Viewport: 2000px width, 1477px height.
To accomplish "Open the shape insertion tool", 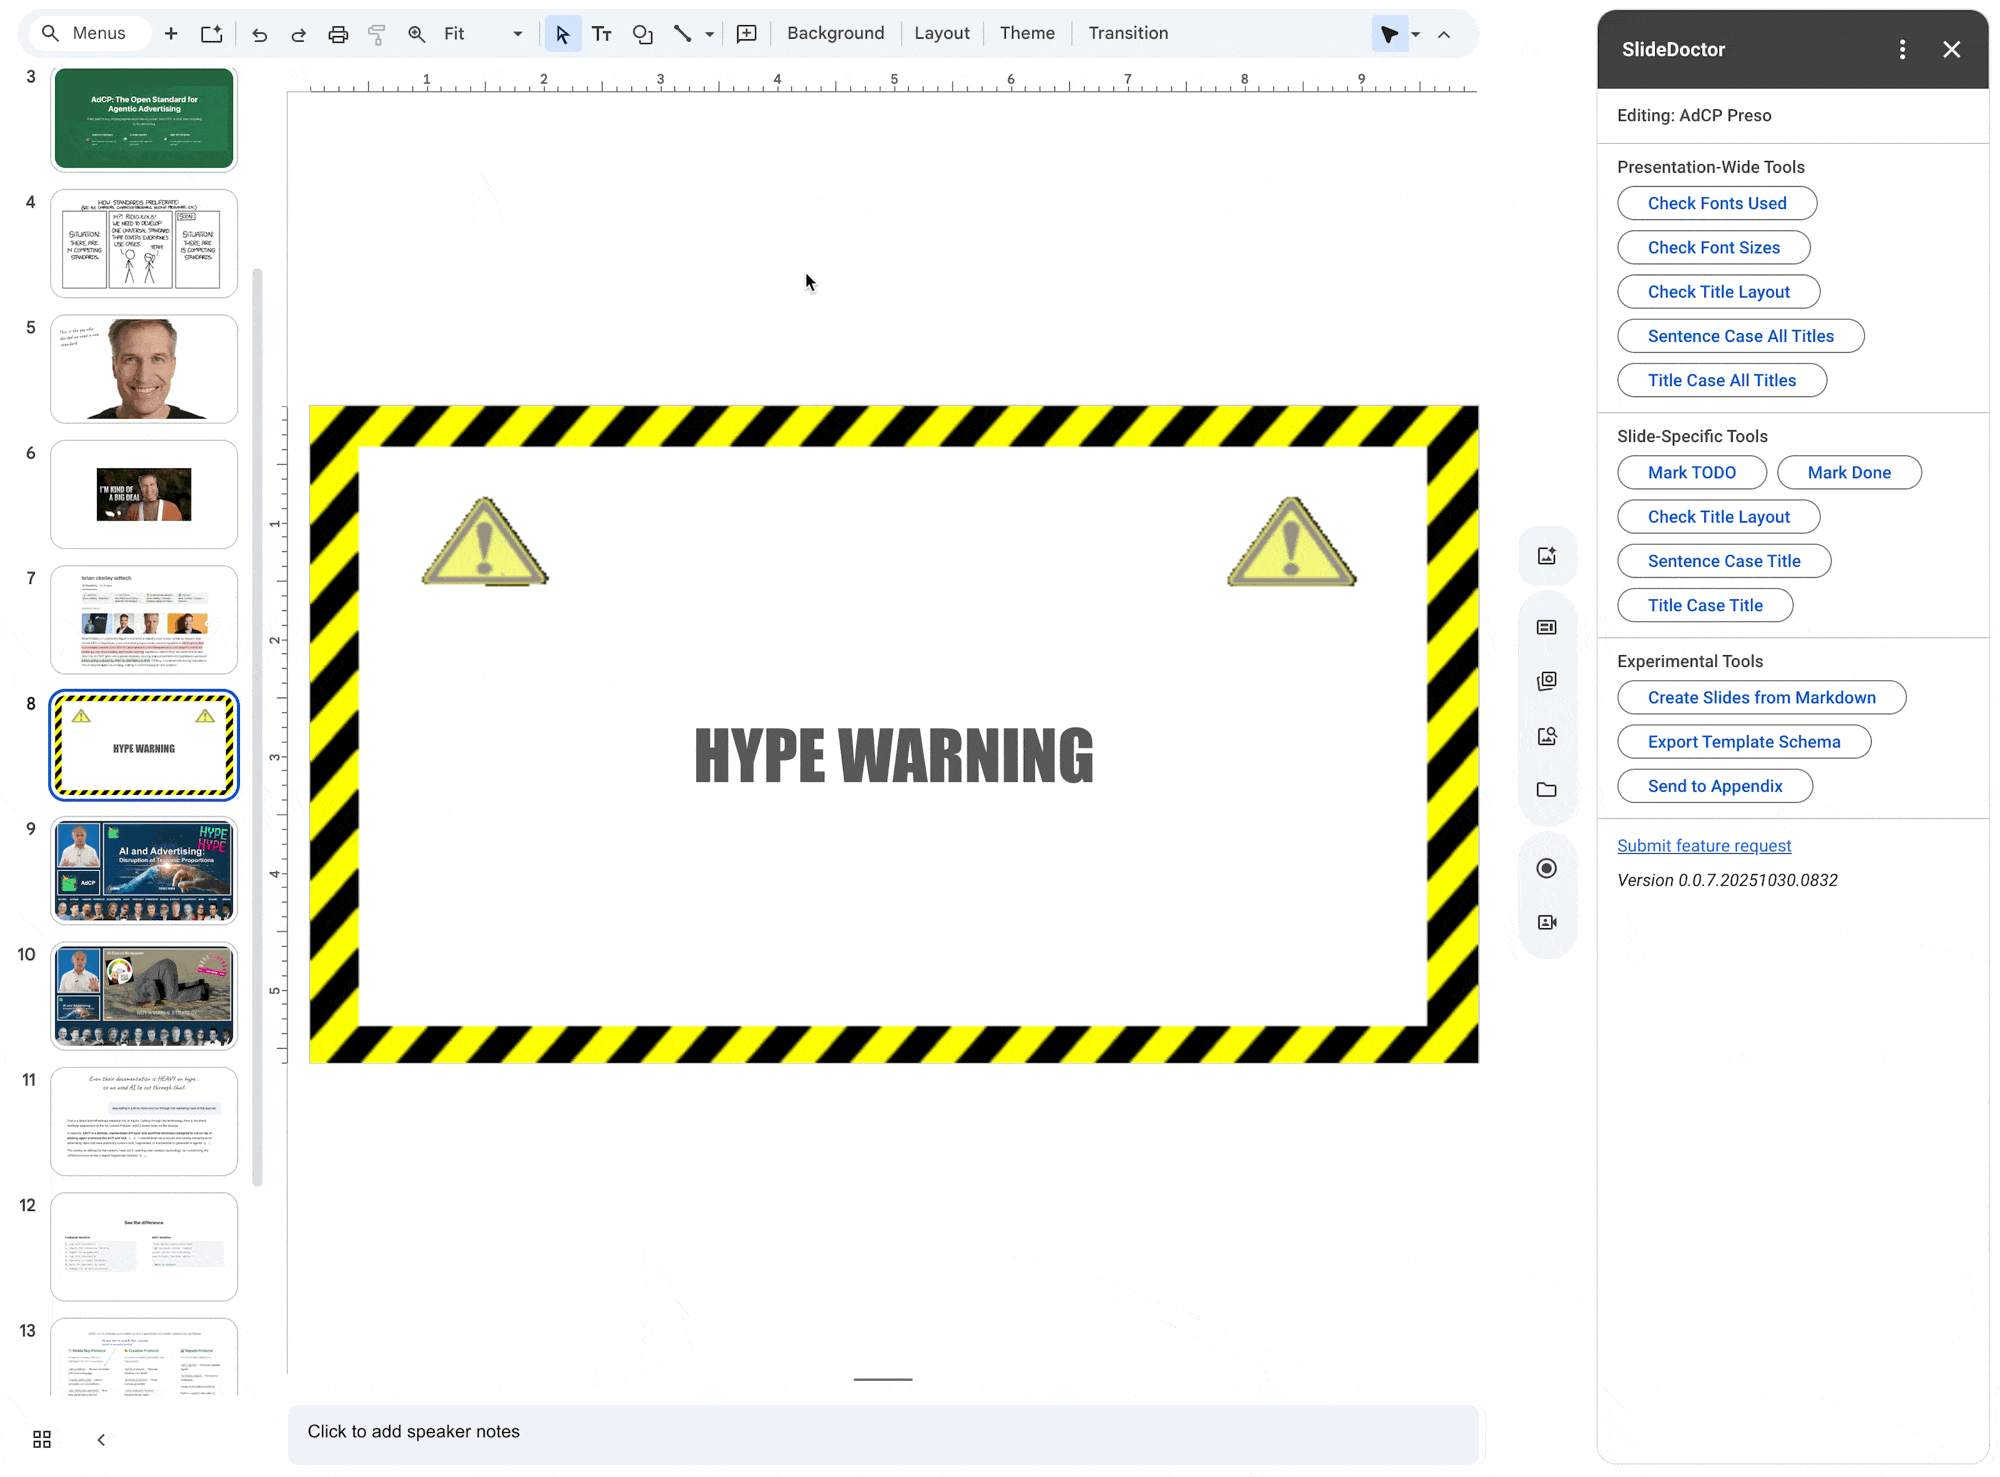I will (643, 33).
